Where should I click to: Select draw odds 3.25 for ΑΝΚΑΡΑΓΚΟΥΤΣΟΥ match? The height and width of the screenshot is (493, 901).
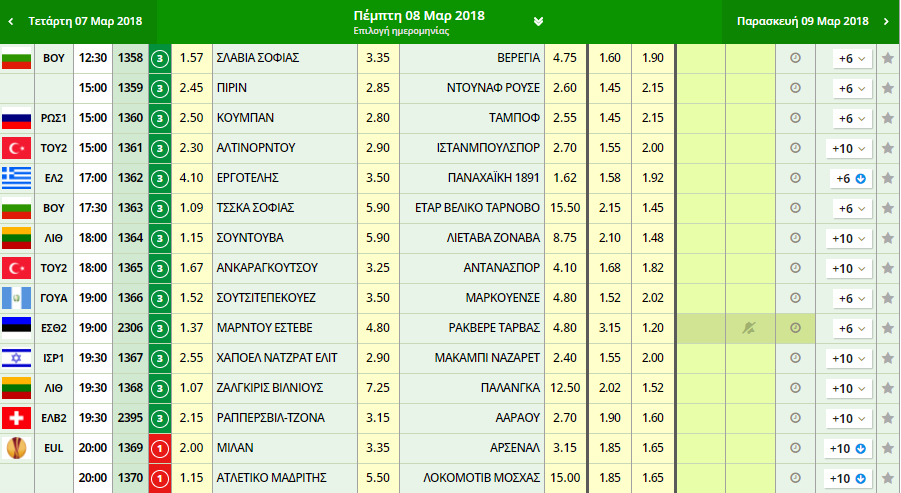pyautogui.click(x=378, y=268)
